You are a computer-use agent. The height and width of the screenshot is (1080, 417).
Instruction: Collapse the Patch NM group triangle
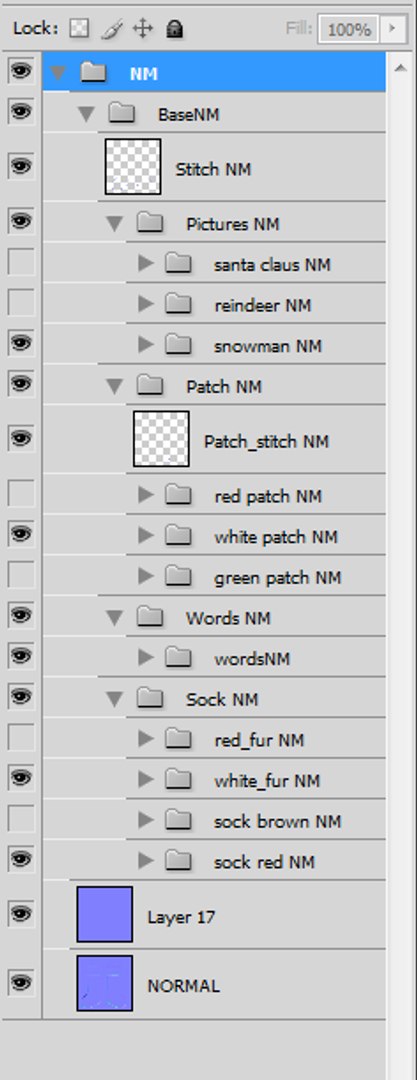(114, 386)
